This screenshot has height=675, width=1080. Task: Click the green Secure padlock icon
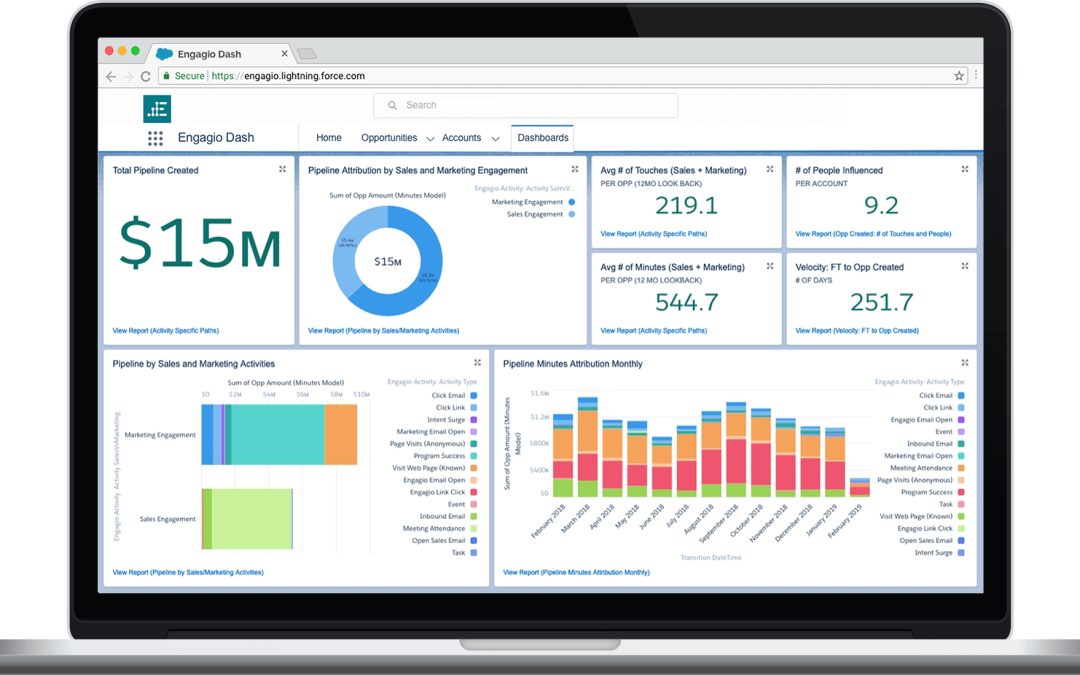(x=166, y=76)
